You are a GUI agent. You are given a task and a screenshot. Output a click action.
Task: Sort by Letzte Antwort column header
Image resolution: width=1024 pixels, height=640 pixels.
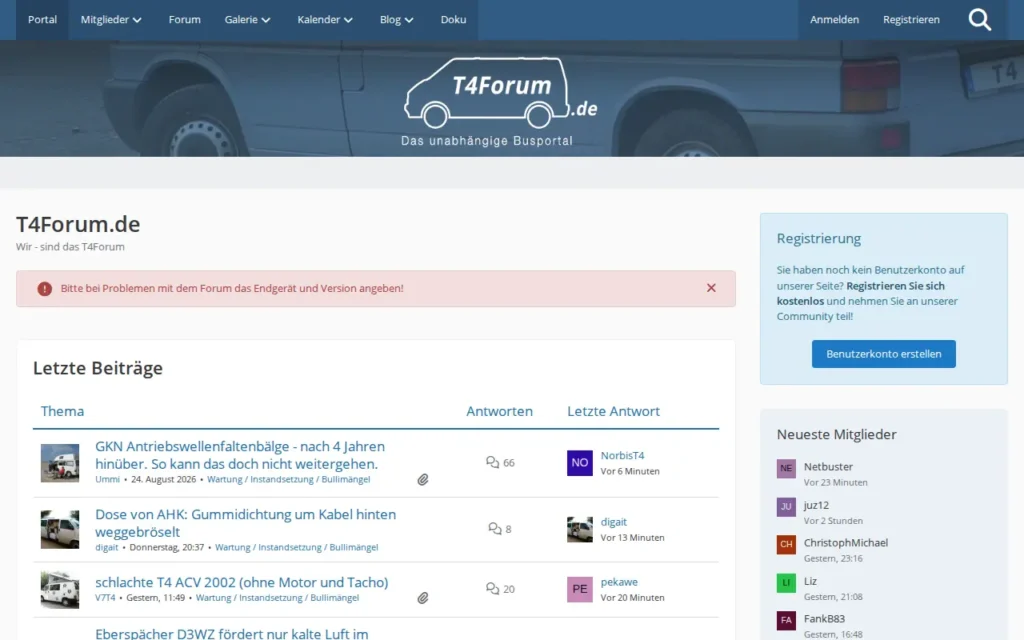(613, 411)
